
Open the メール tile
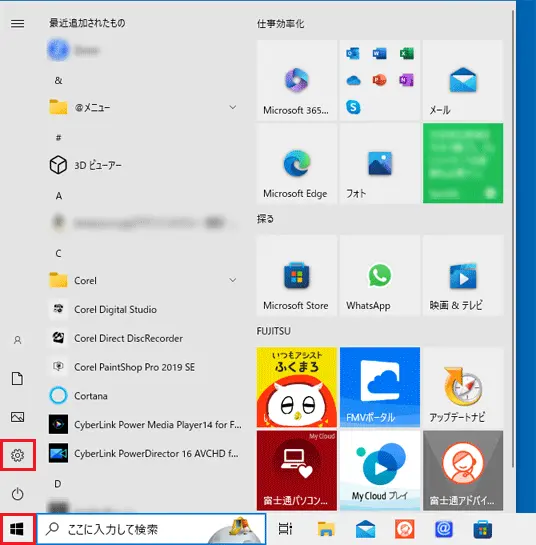click(x=463, y=80)
